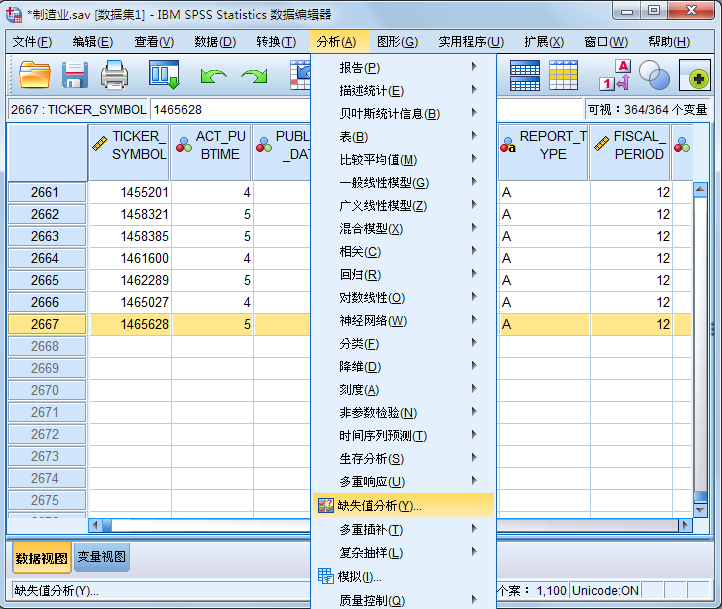Expand the 质量控制(Q) submenu
Viewport: 722px width, 609px height.
click(404, 599)
